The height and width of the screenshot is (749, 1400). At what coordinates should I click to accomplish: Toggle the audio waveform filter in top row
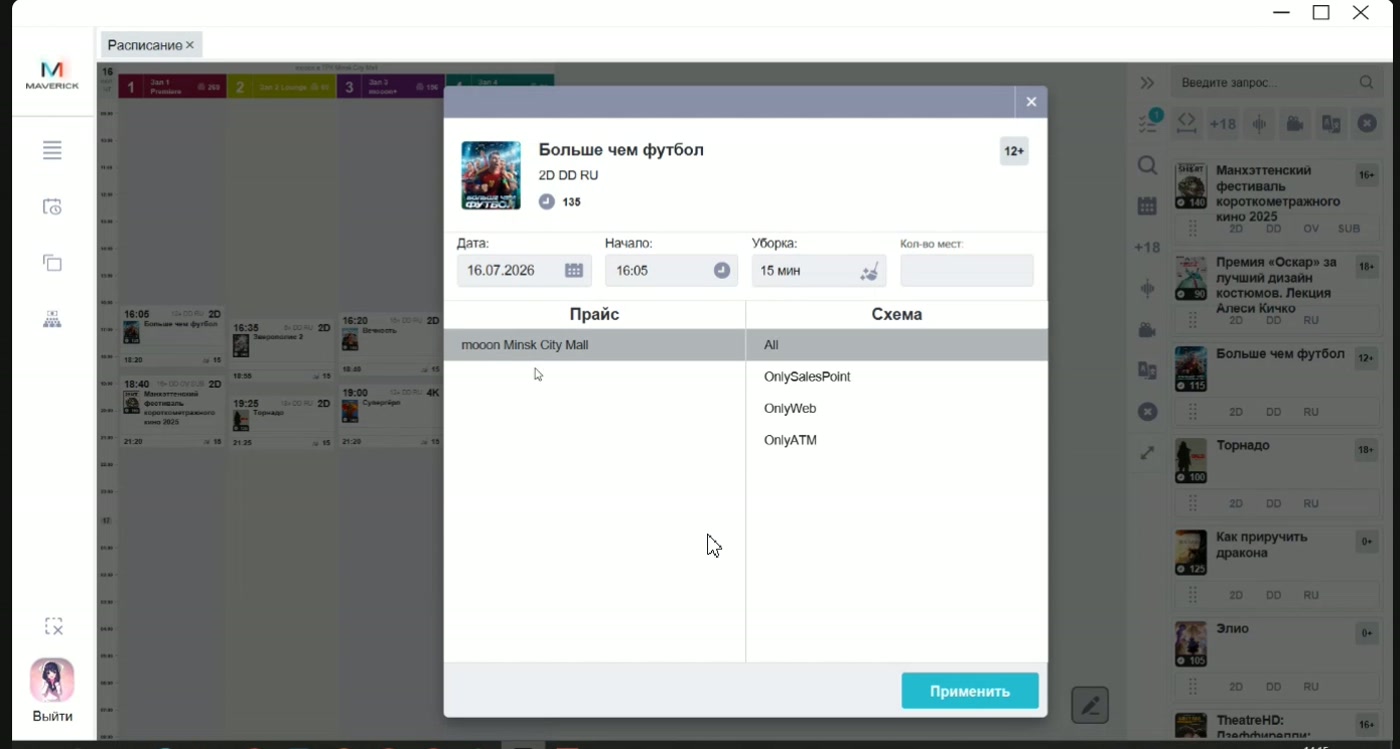point(1260,124)
